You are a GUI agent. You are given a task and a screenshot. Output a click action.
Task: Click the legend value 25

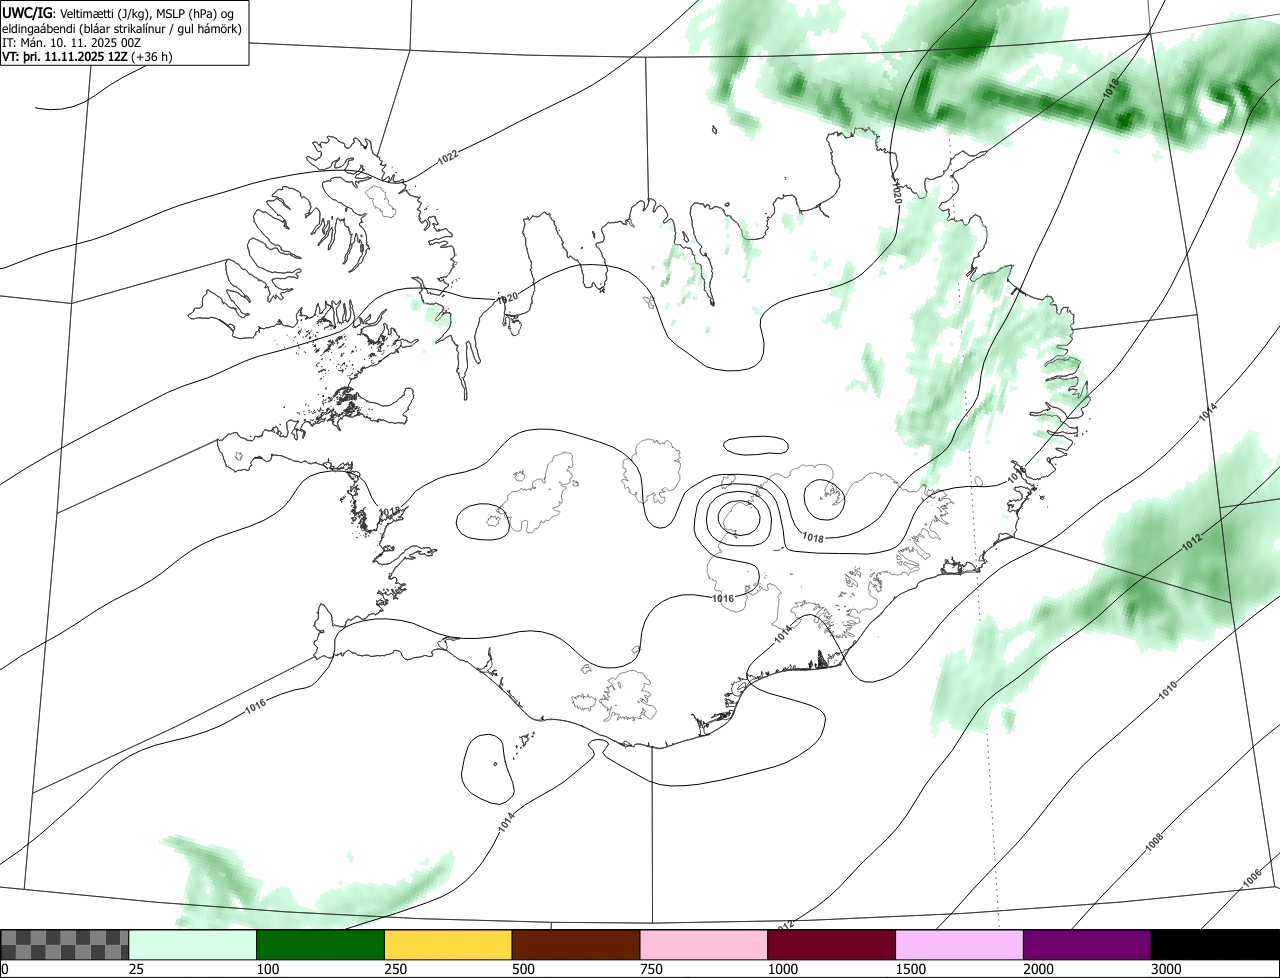coord(136,969)
